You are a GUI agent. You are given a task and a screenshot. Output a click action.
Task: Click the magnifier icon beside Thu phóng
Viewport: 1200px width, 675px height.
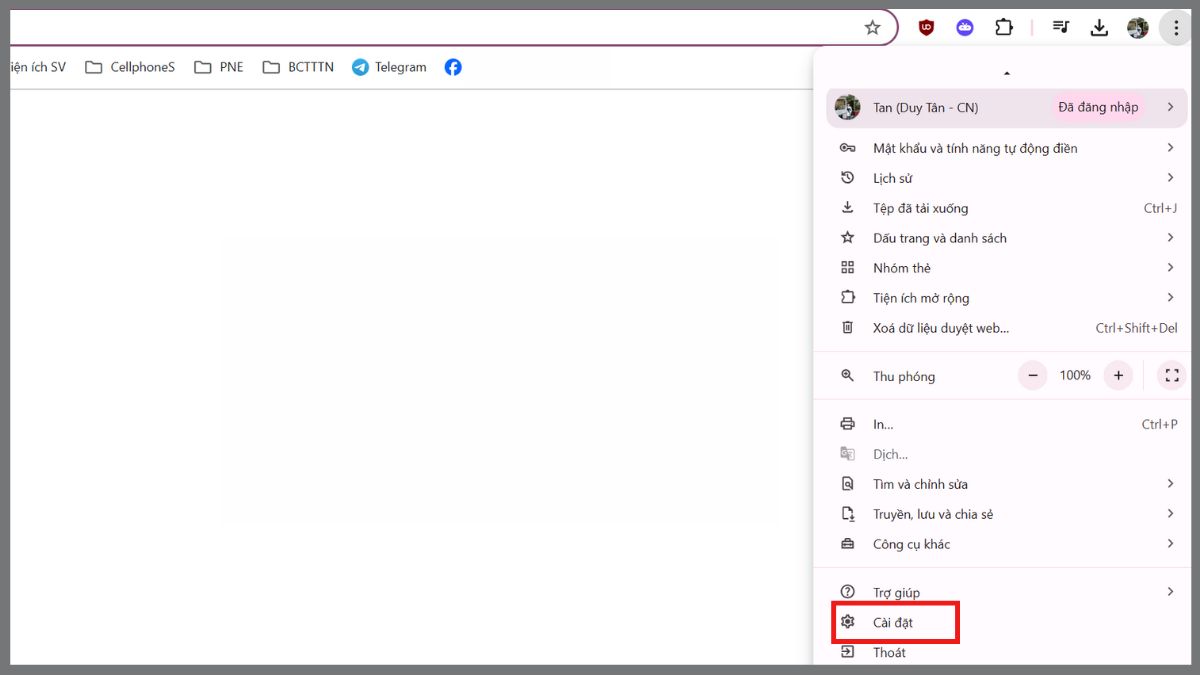pos(847,376)
